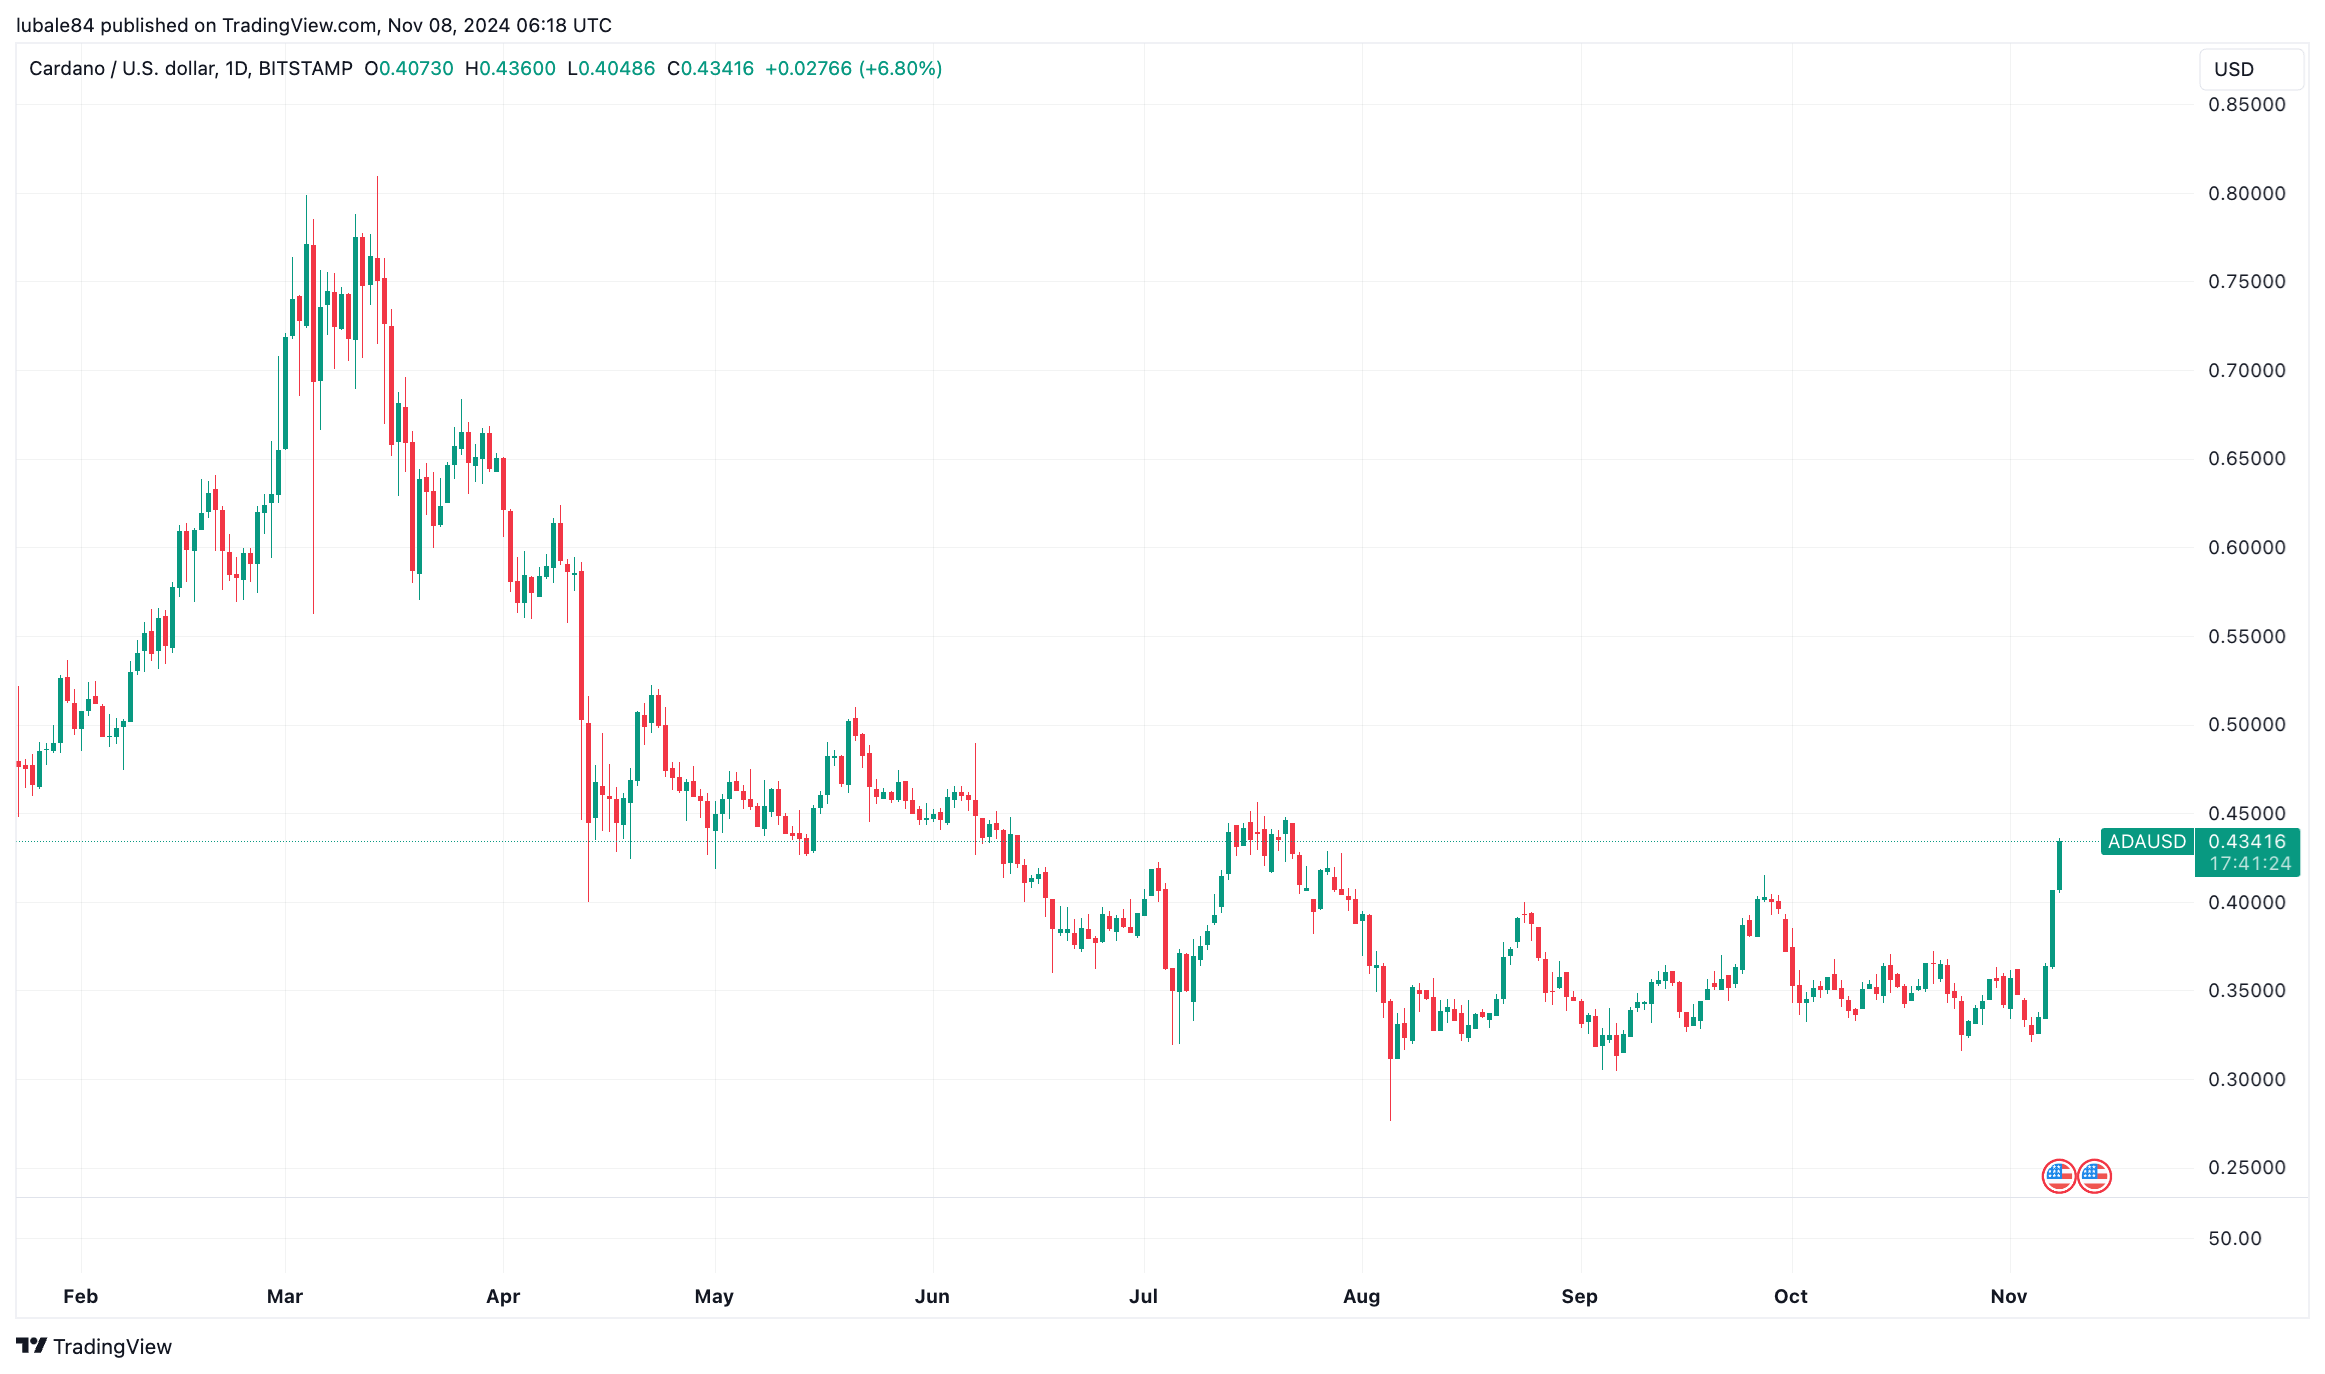Click the Jun label on time axis

(932, 1296)
